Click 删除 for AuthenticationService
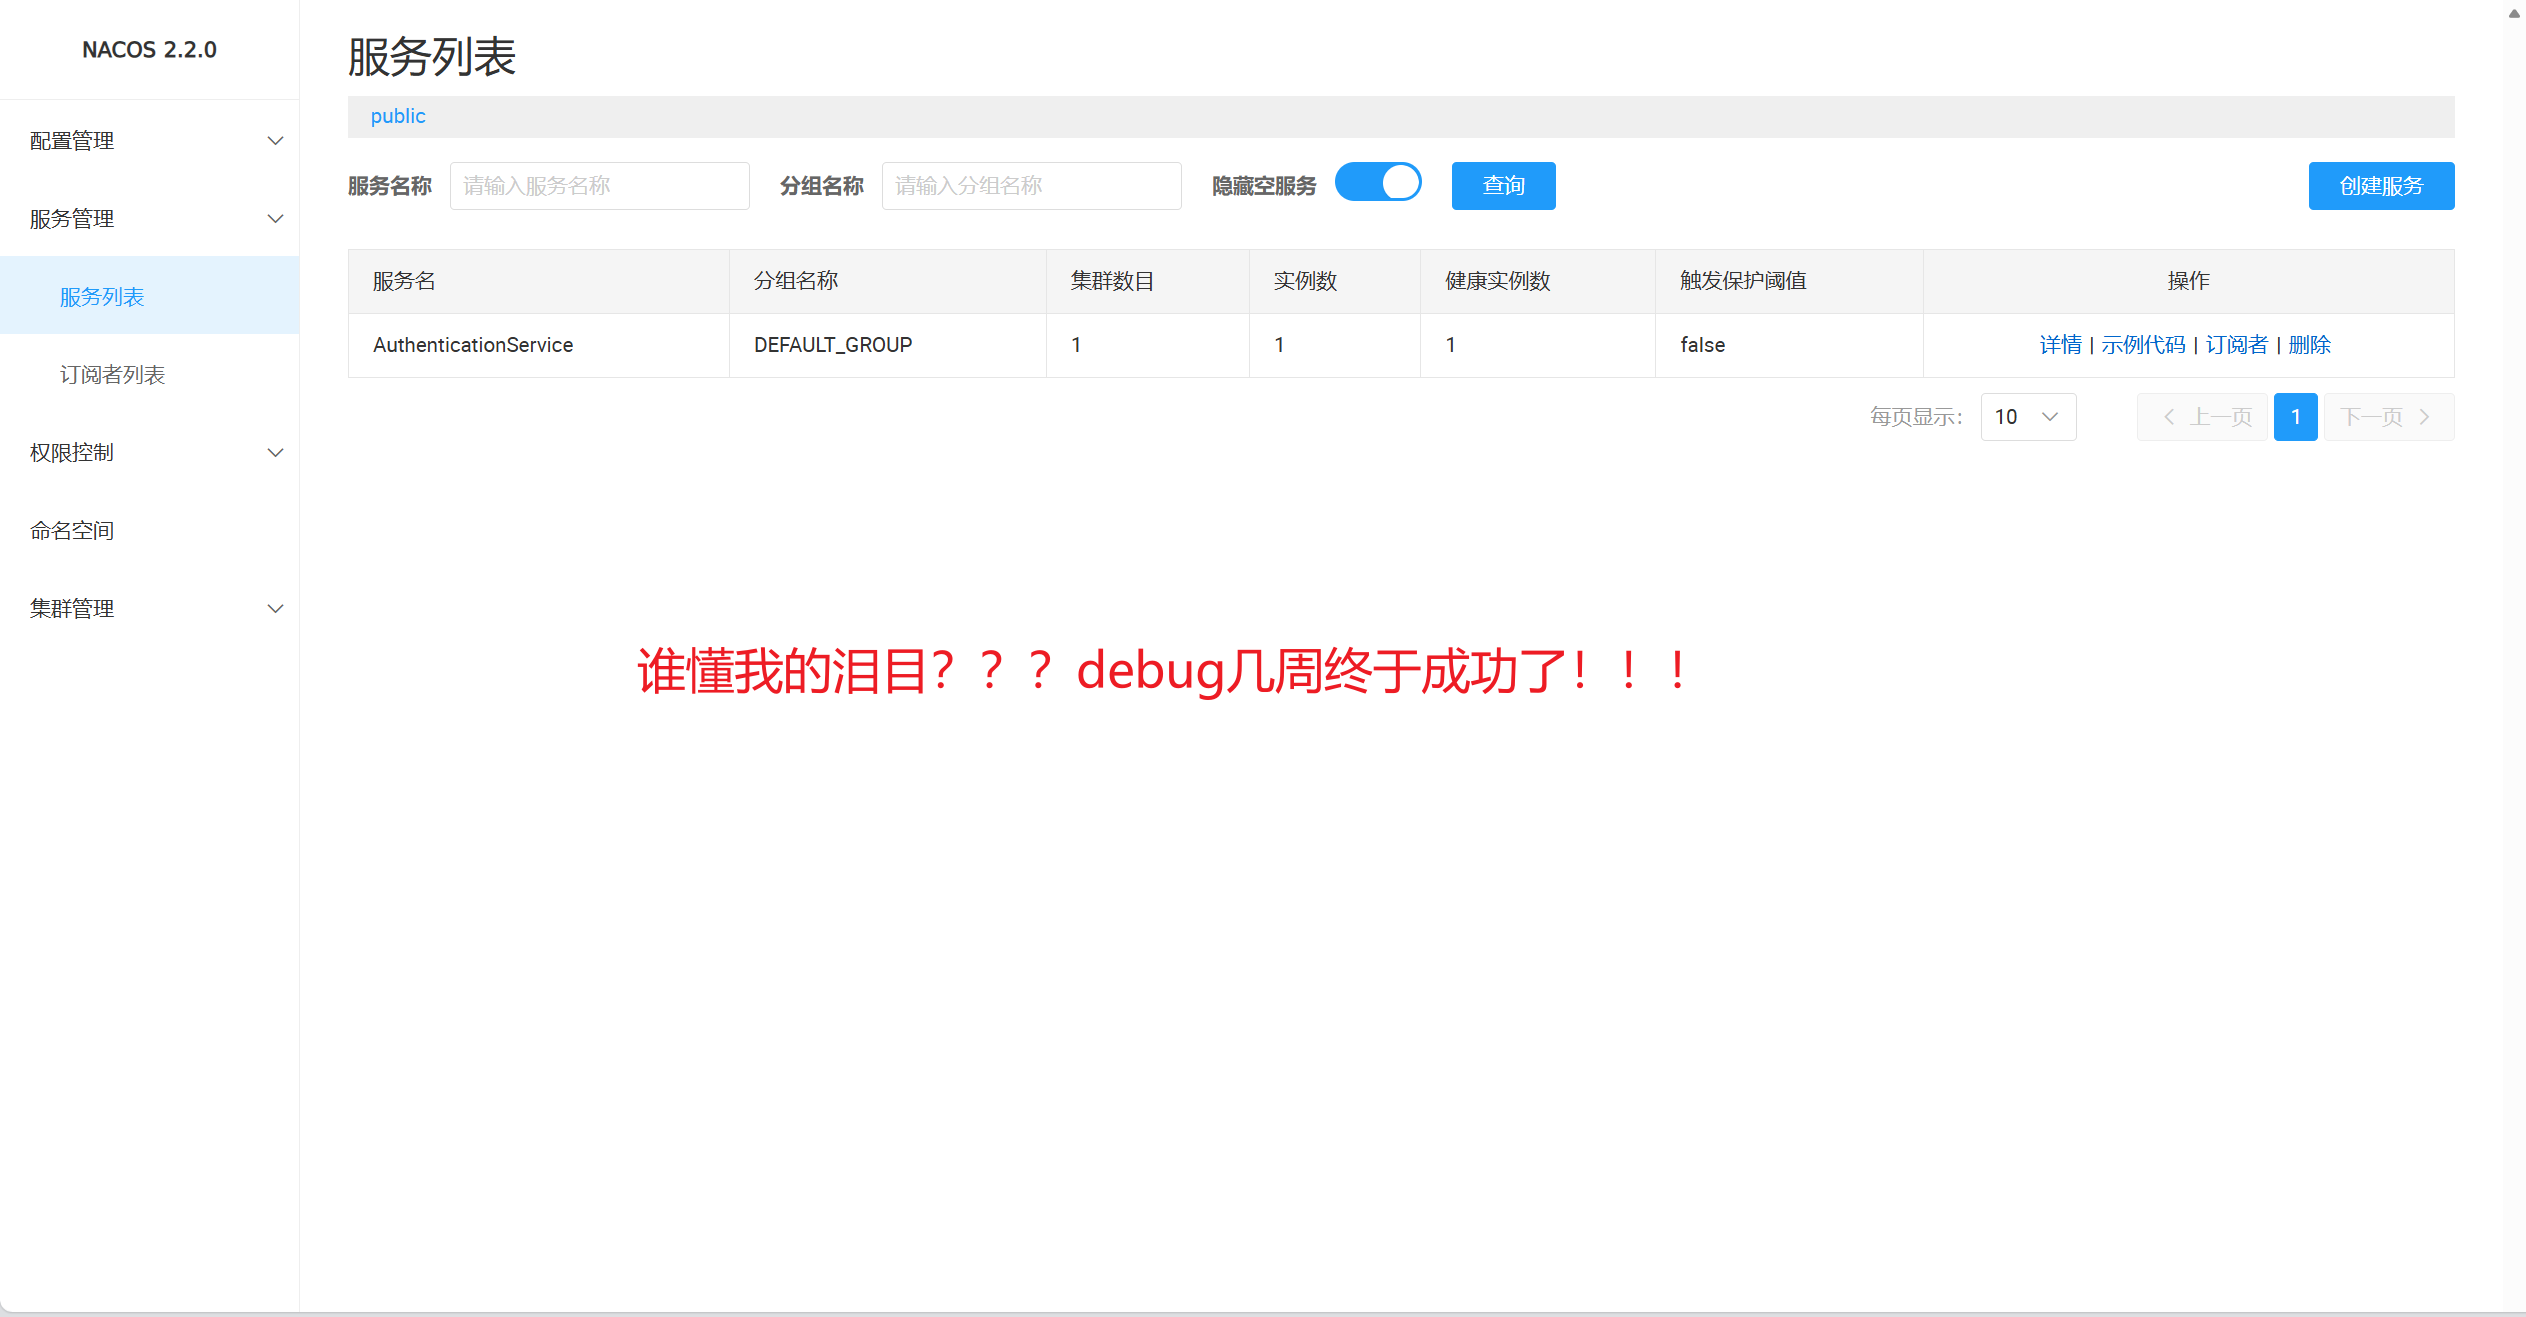This screenshot has height=1317, width=2526. click(x=2309, y=345)
